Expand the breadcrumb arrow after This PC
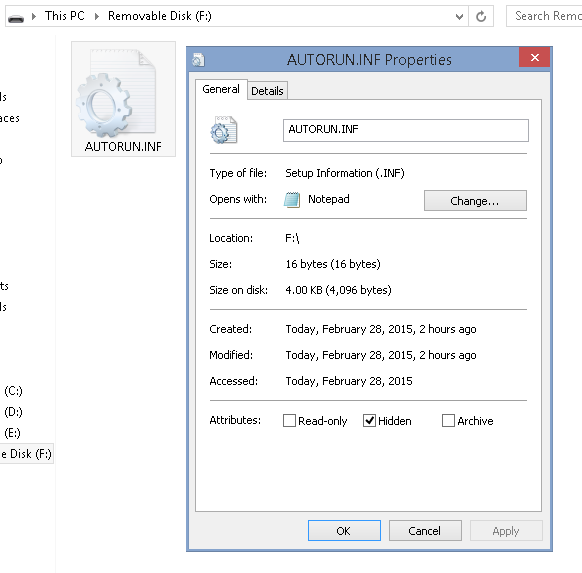582x573 pixels. (97, 16)
